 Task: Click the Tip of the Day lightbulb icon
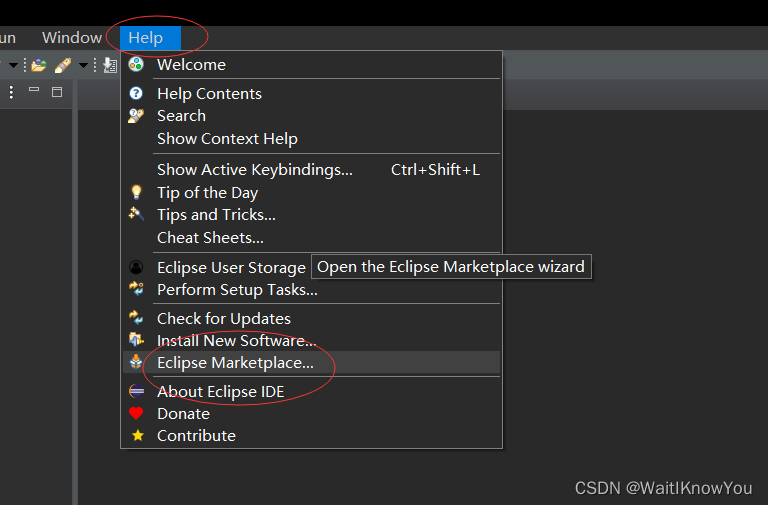click(136, 192)
